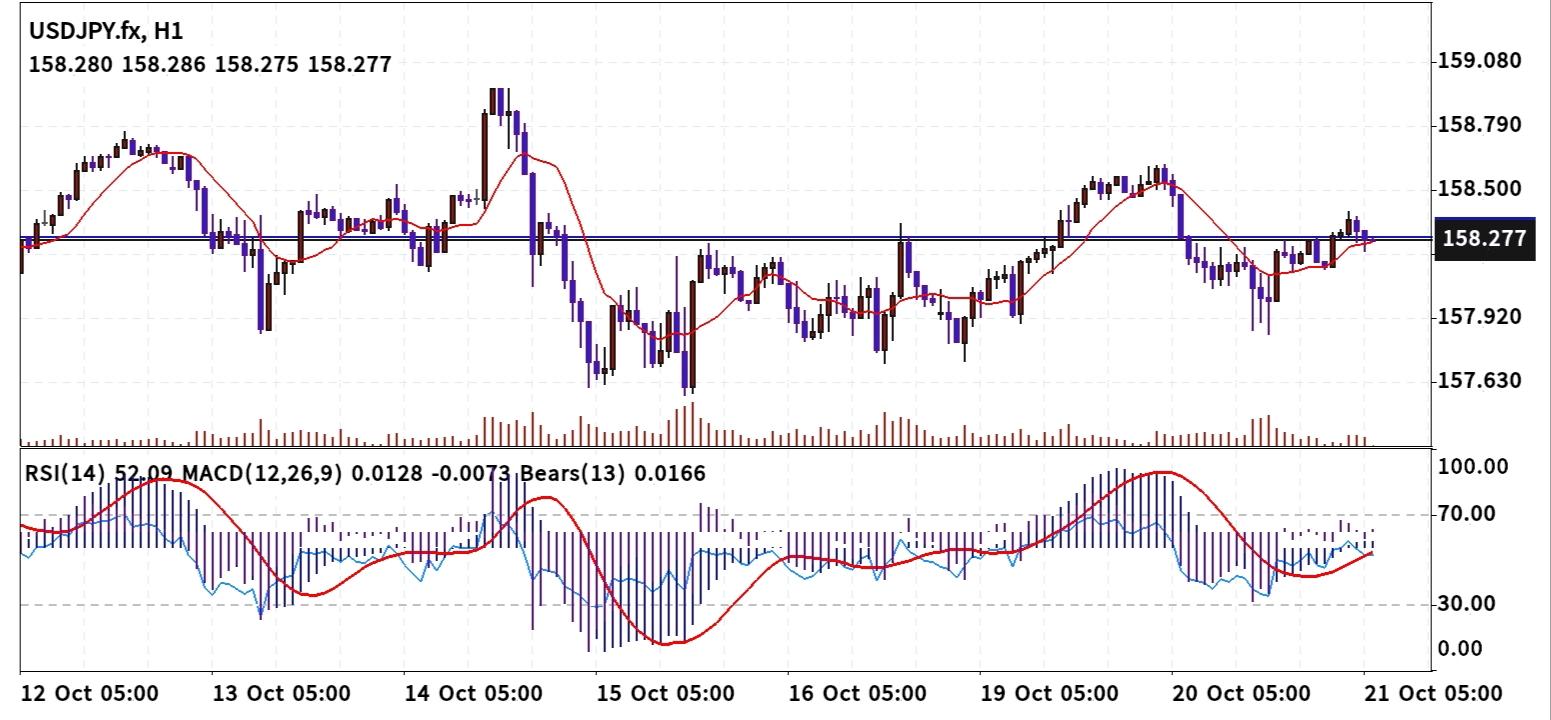This screenshot has width=1551, height=720.
Task: Click the 14 Oct 05:00 time label
Action: click(473, 694)
